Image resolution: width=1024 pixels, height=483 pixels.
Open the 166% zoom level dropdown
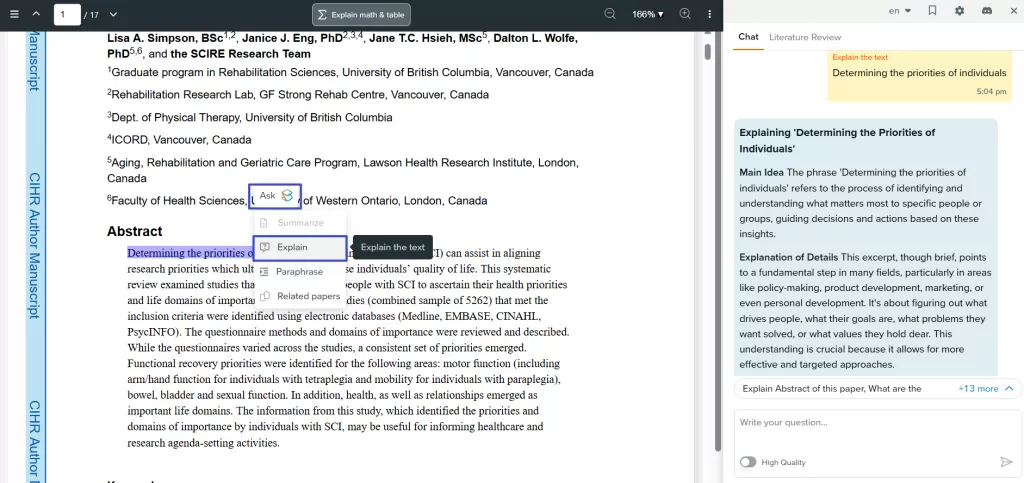pos(647,14)
